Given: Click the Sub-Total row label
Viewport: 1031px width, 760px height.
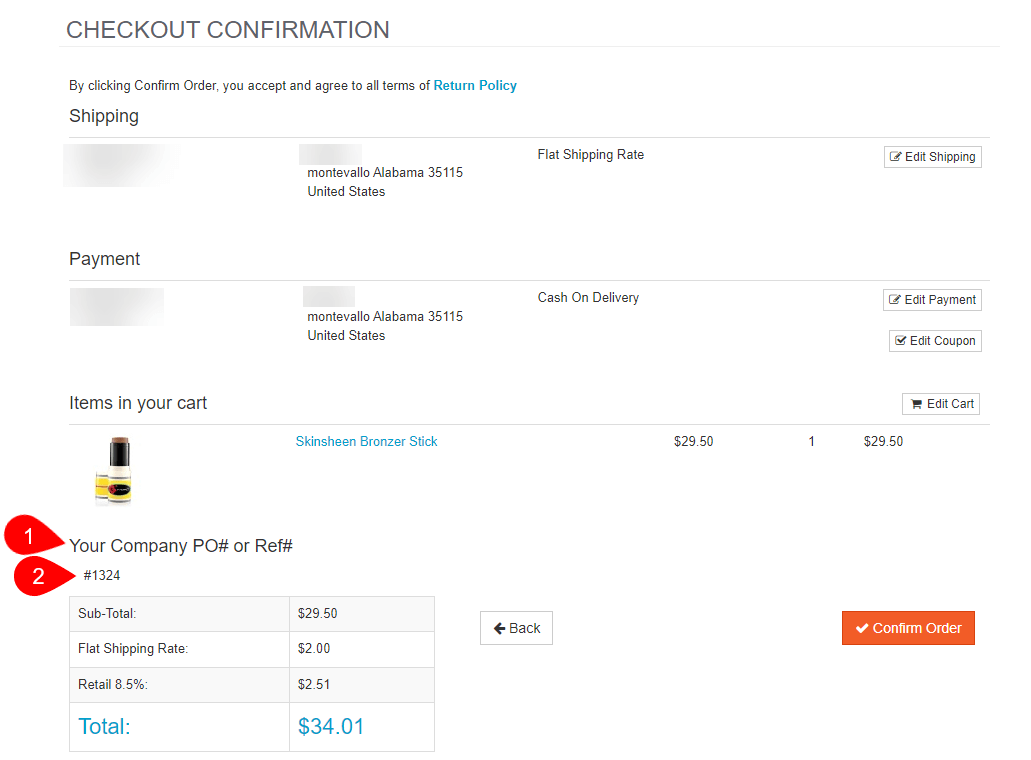Looking at the screenshot, I should [x=107, y=613].
